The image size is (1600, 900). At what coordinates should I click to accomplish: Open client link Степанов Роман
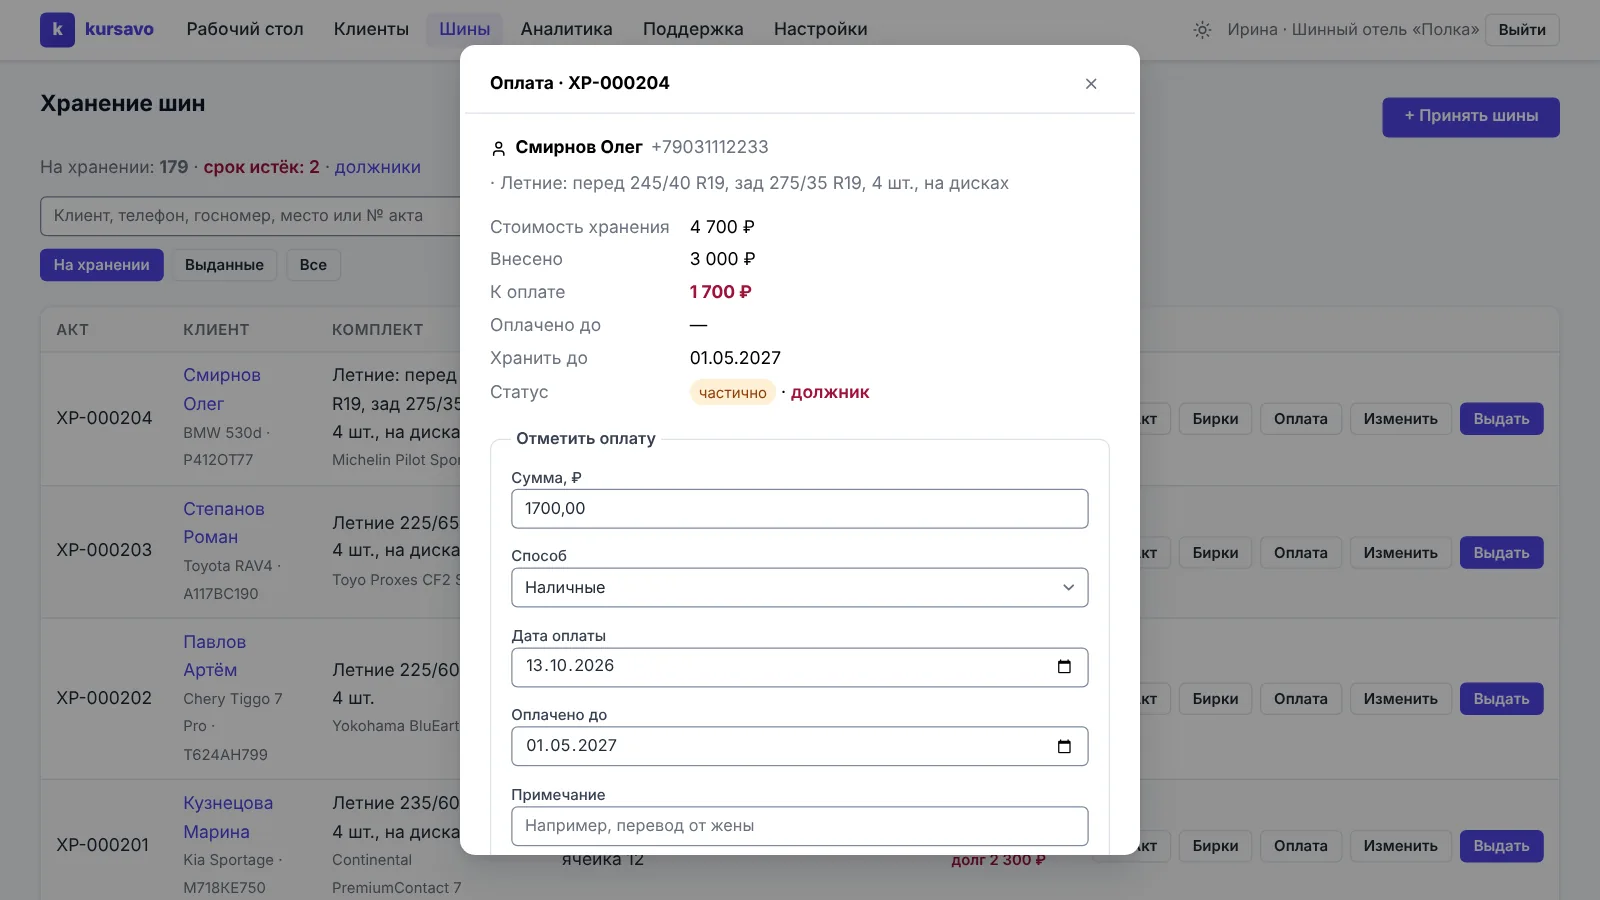[x=223, y=523]
